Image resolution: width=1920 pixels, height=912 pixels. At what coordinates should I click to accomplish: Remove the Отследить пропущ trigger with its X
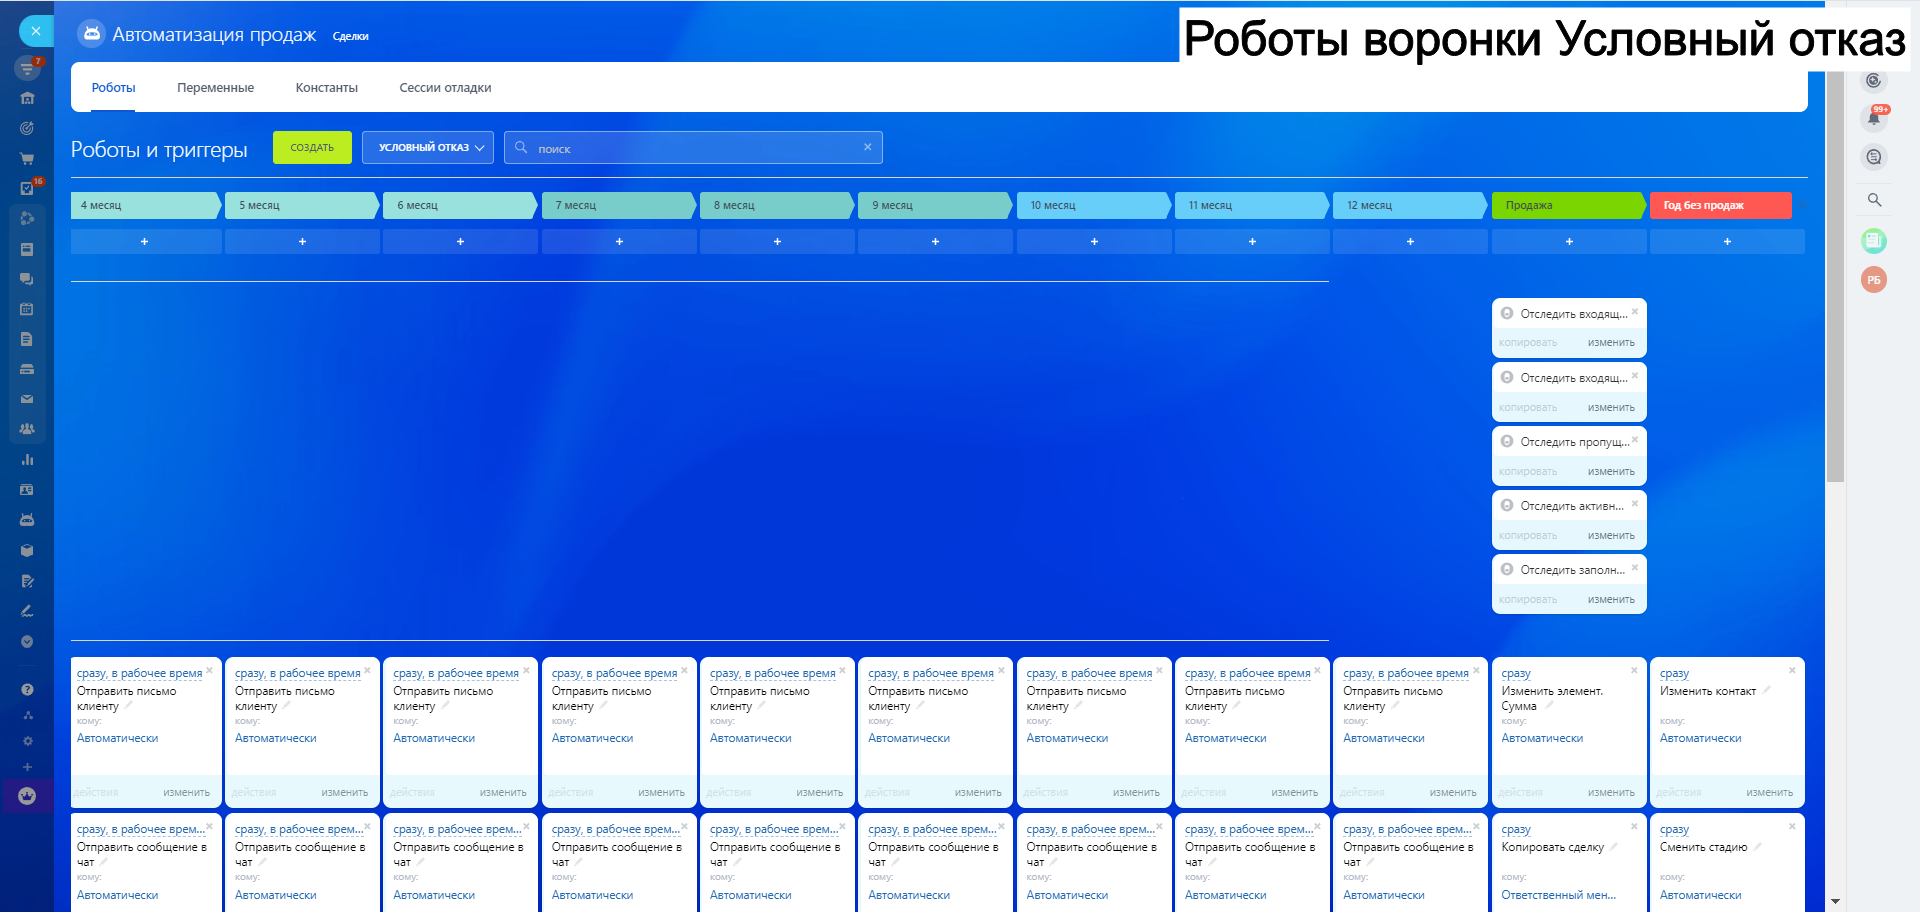pos(1635,440)
